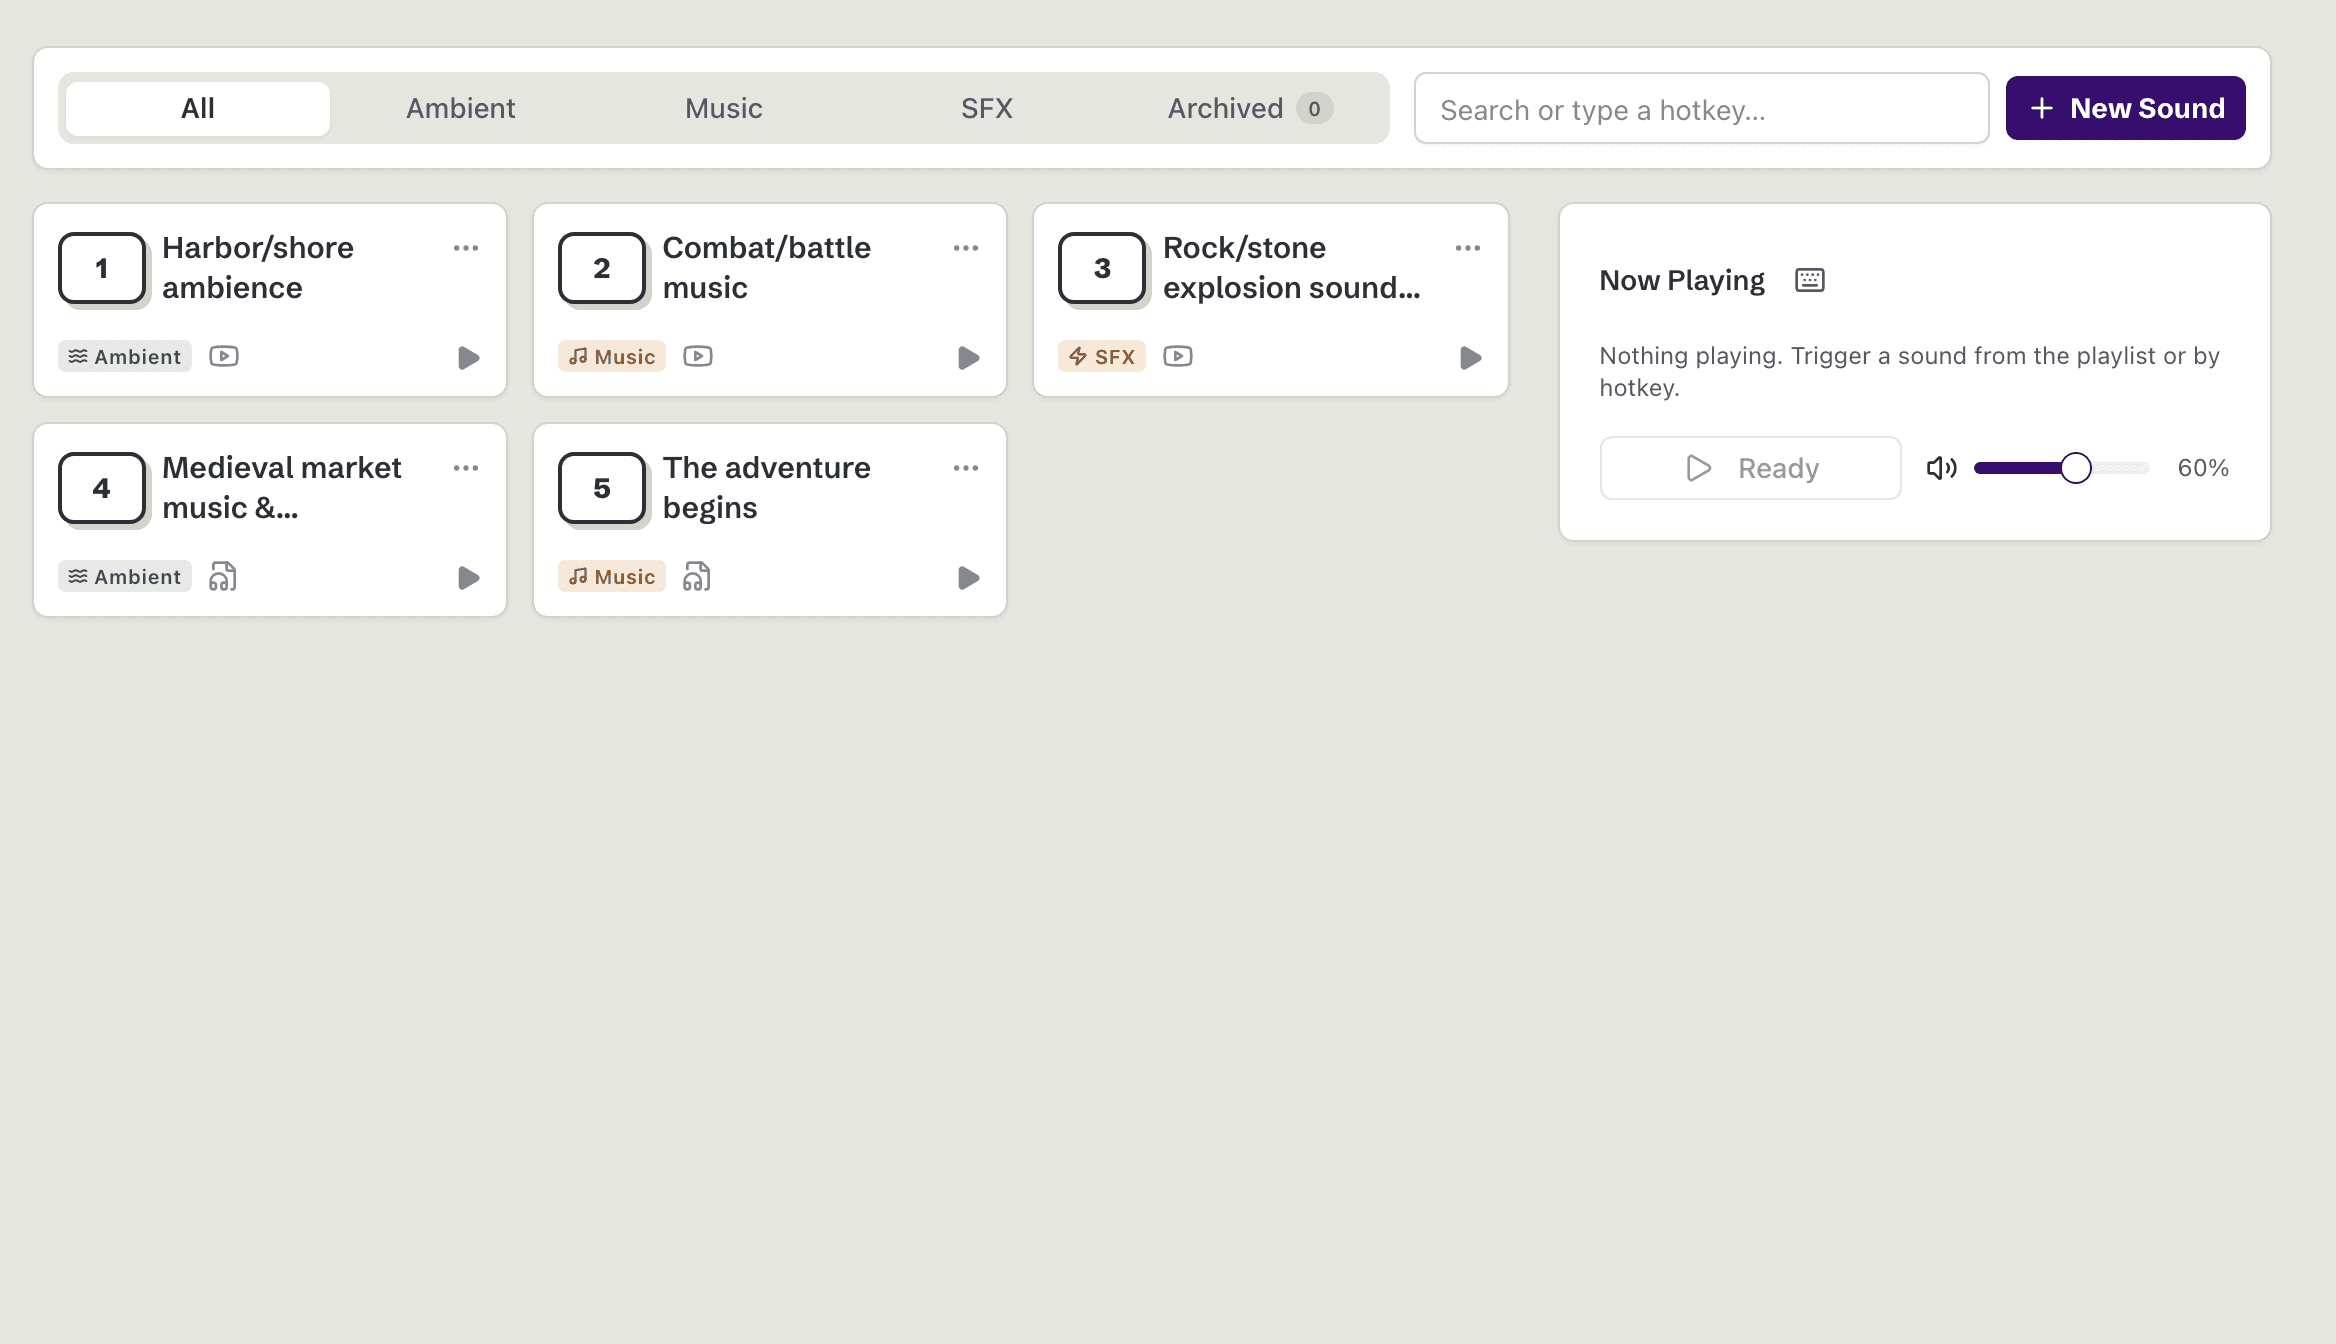2336x1344 pixels.
Task: Switch to the SFX tab
Action: click(x=987, y=108)
